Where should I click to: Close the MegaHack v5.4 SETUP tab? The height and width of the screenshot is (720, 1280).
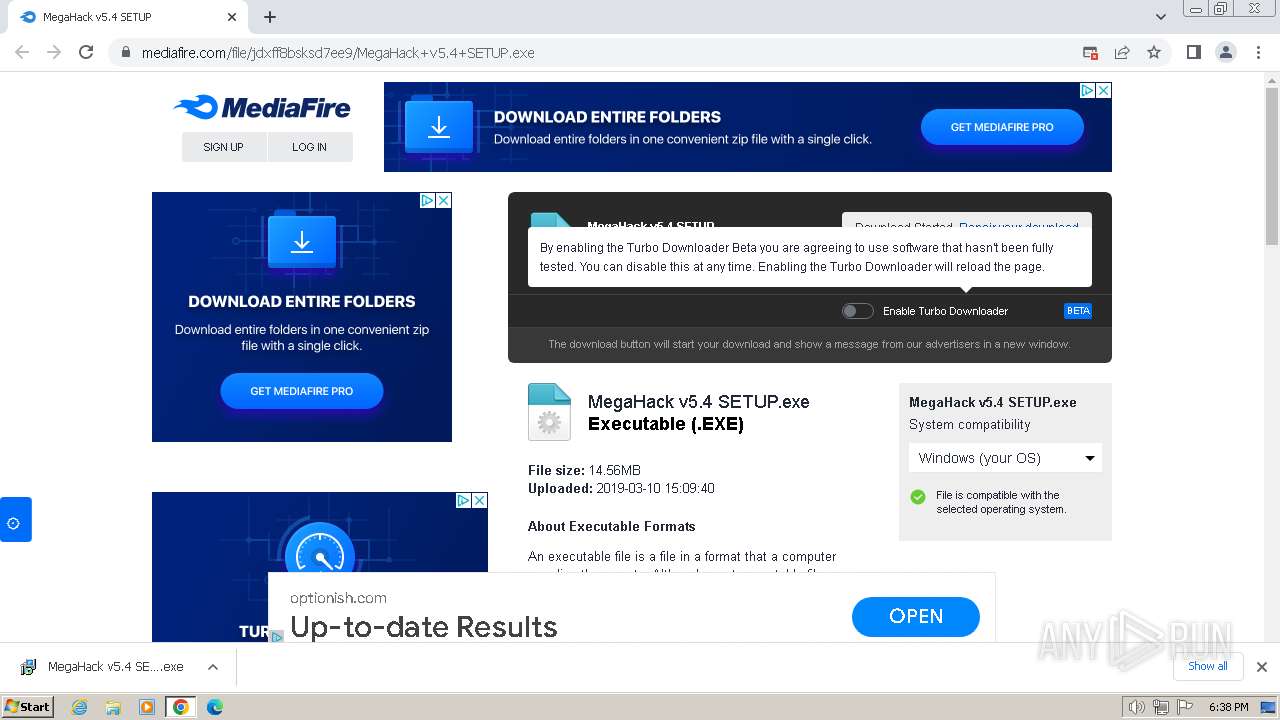(232, 17)
